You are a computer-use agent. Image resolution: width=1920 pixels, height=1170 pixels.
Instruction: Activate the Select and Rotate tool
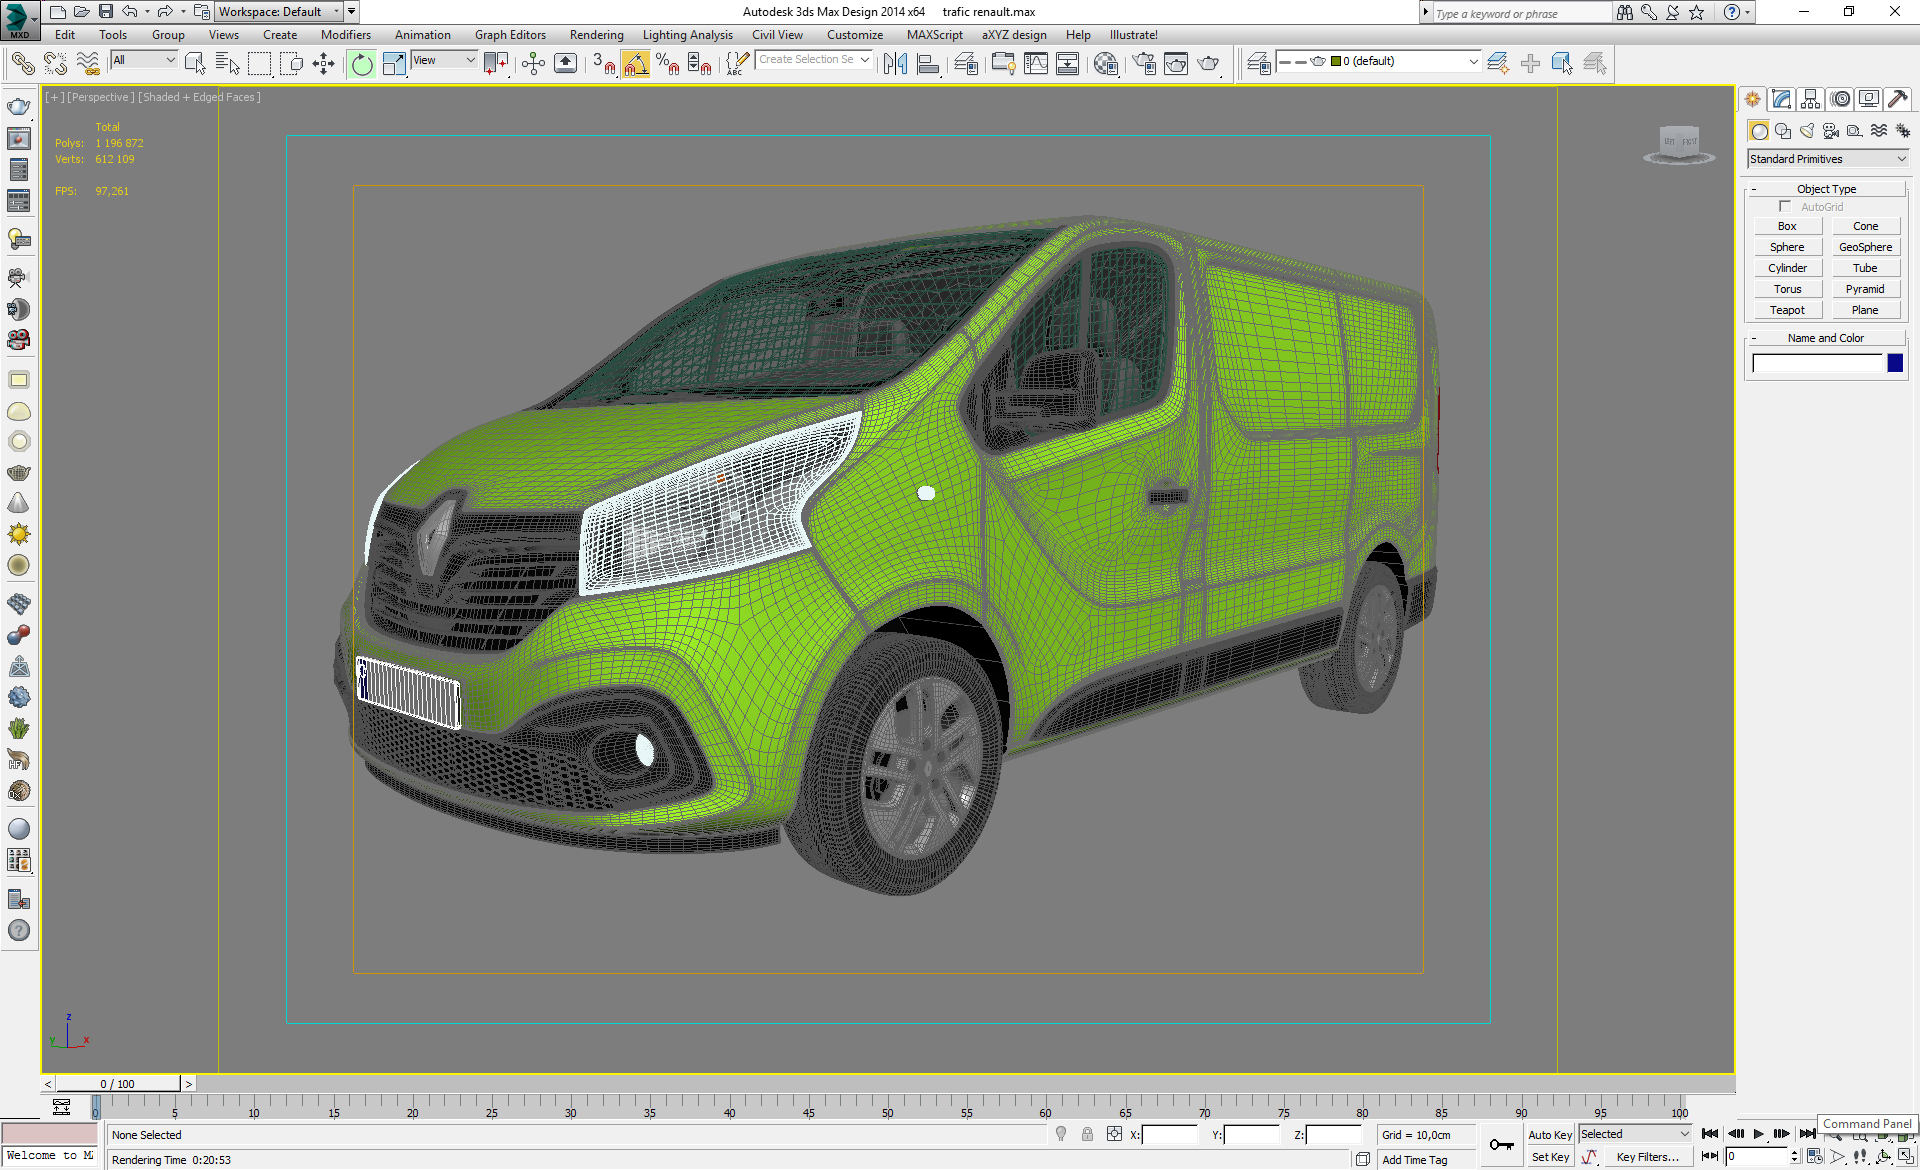[361, 64]
